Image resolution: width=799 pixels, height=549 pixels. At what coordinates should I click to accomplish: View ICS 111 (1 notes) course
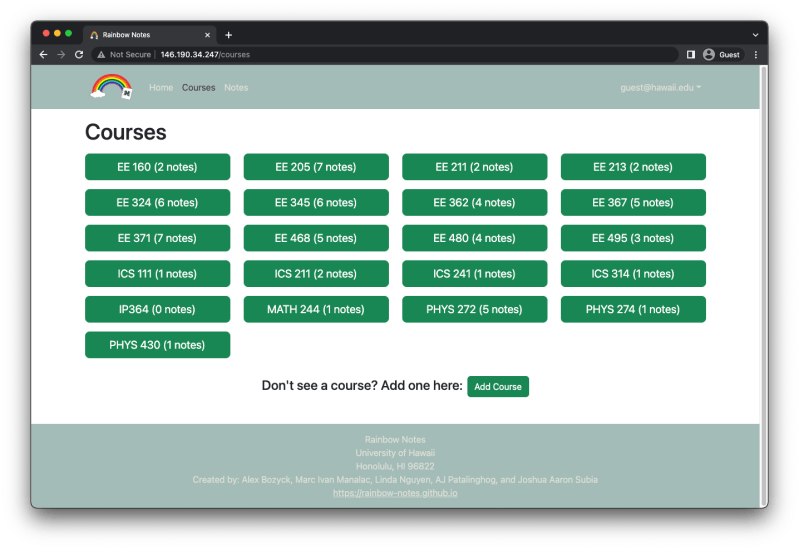click(x=157, y=274)
